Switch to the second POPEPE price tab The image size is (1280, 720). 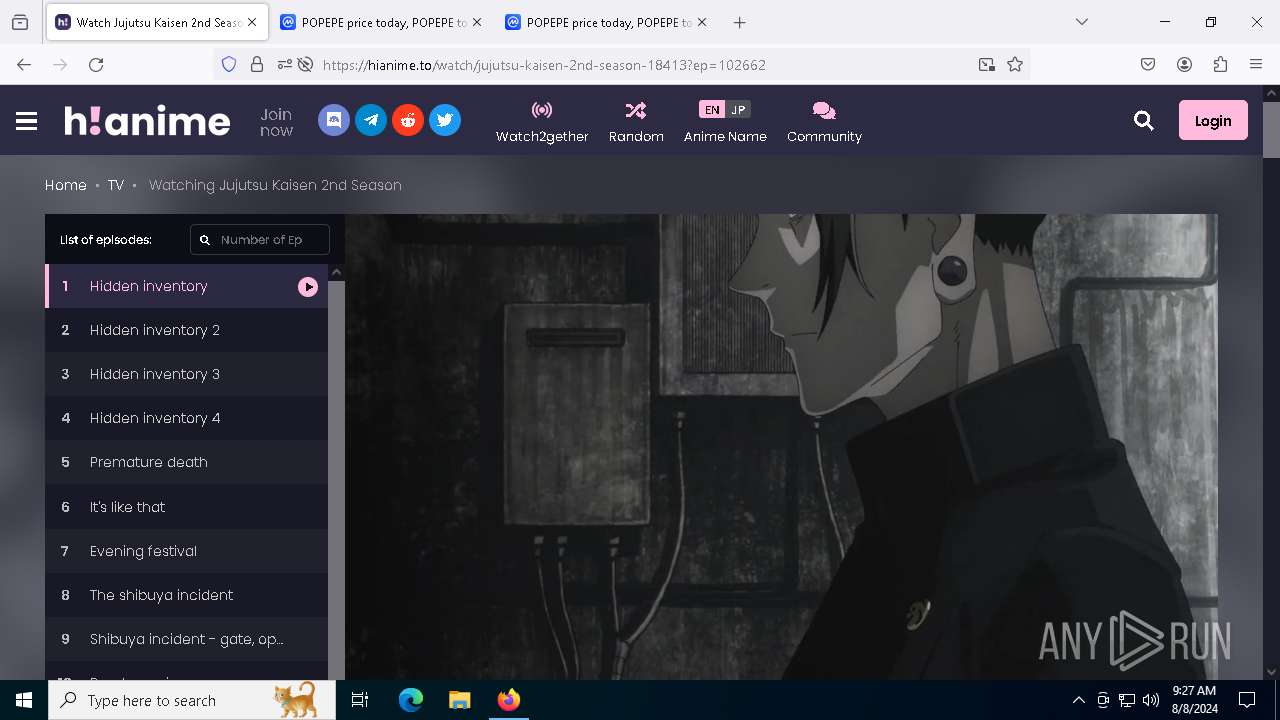point(608,22)
